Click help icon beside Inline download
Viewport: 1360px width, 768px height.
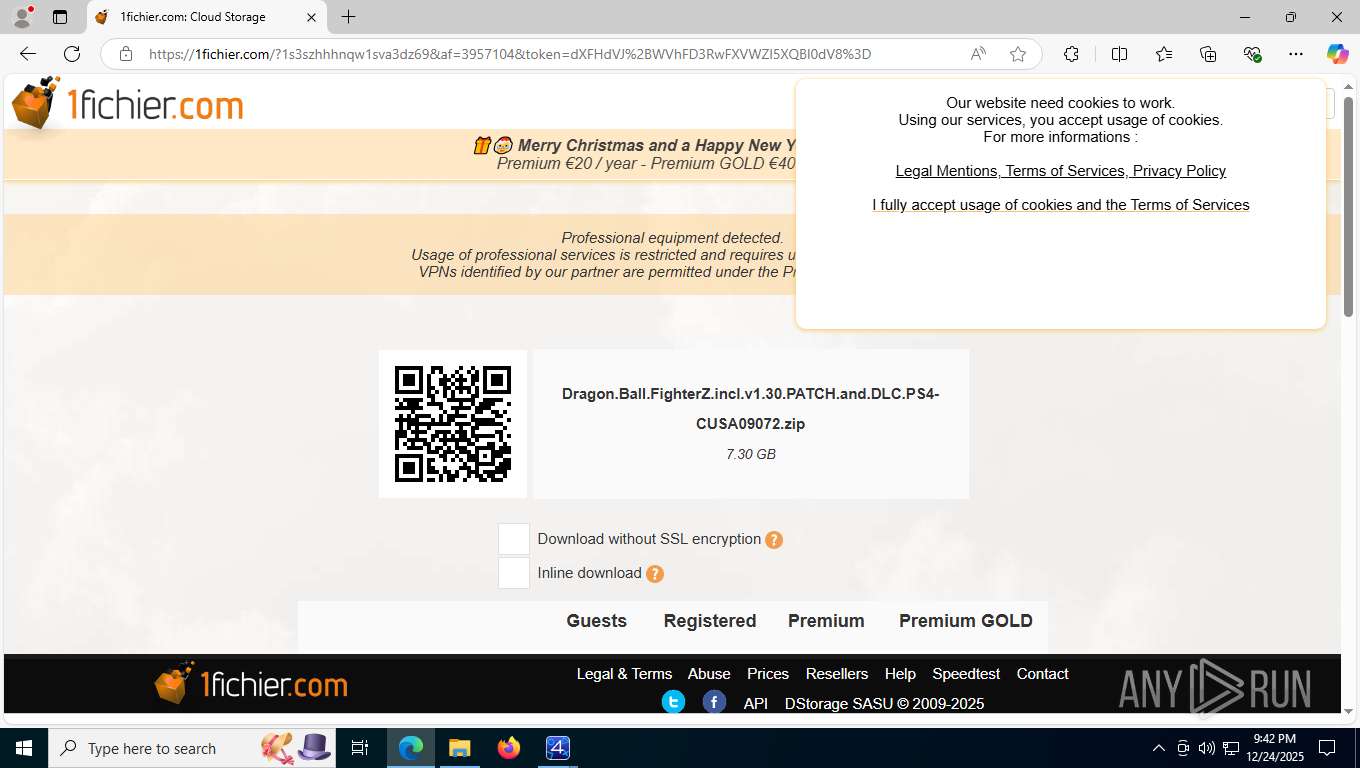coord(655,574)
